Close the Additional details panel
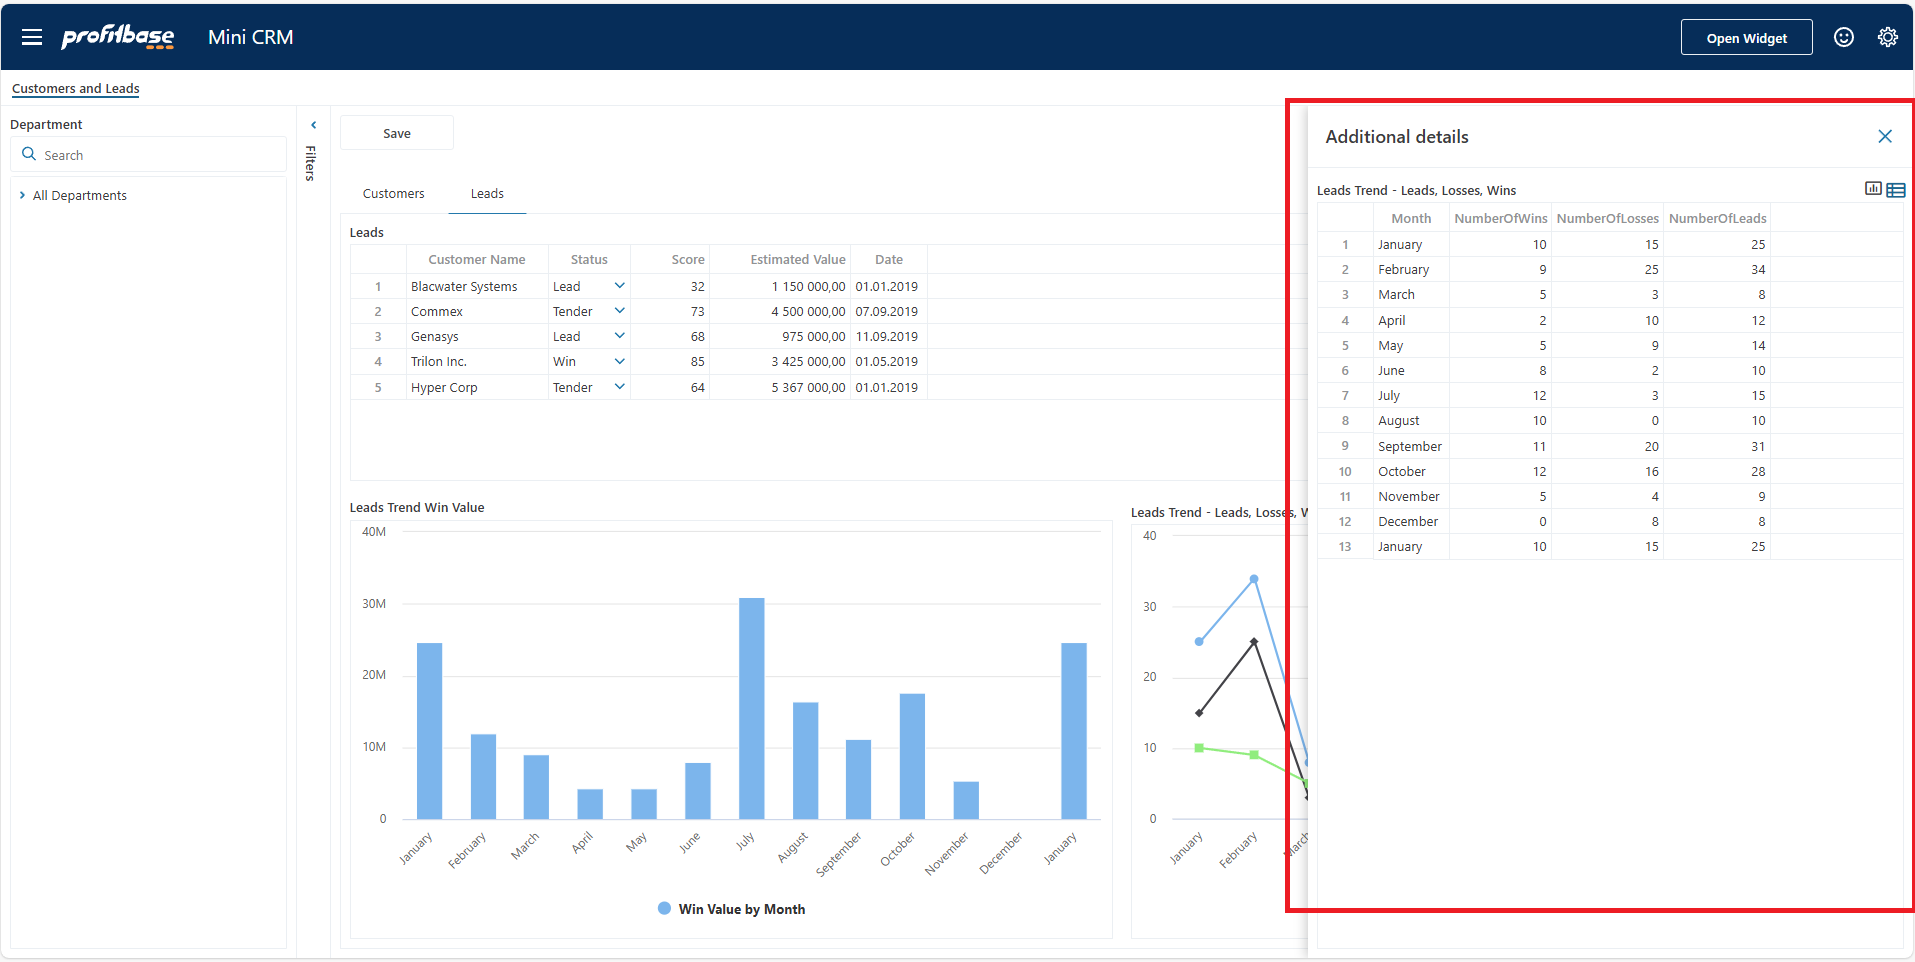The height and width of the screenshot is (962, 1915). pos(1884,136)
